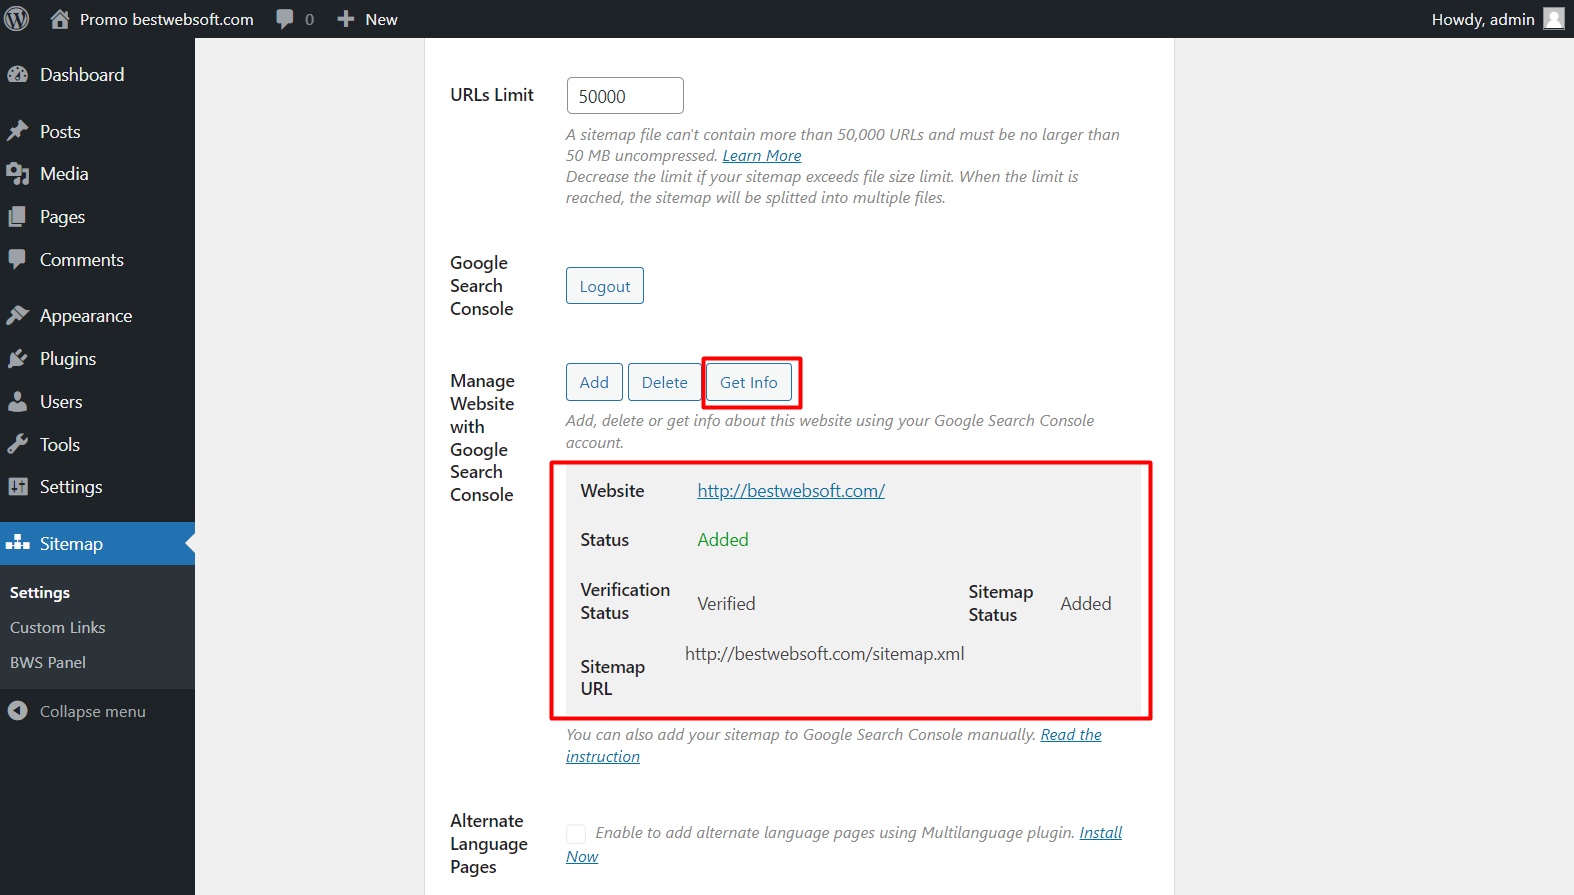Screen dimensions: 1574x895
Task: Open the Learn More link
Action: coord(762,156)
